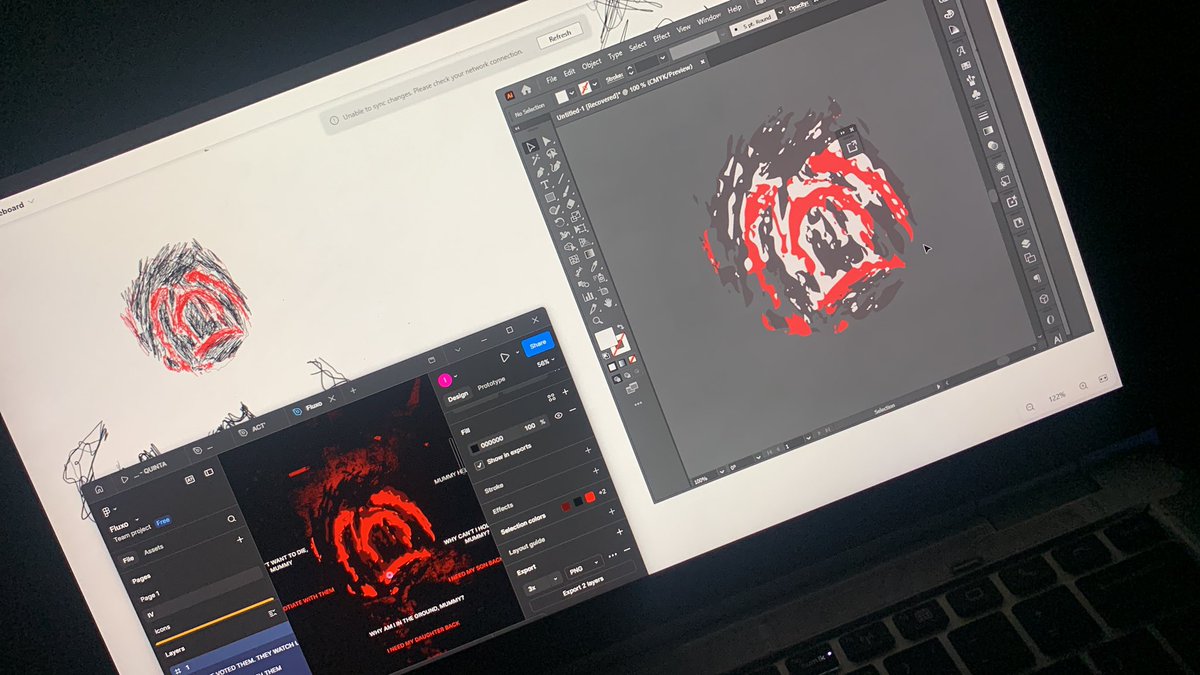
Task: Open Edit Toolbar three-dots in Illustrator
Action: [x=638, y=404]
